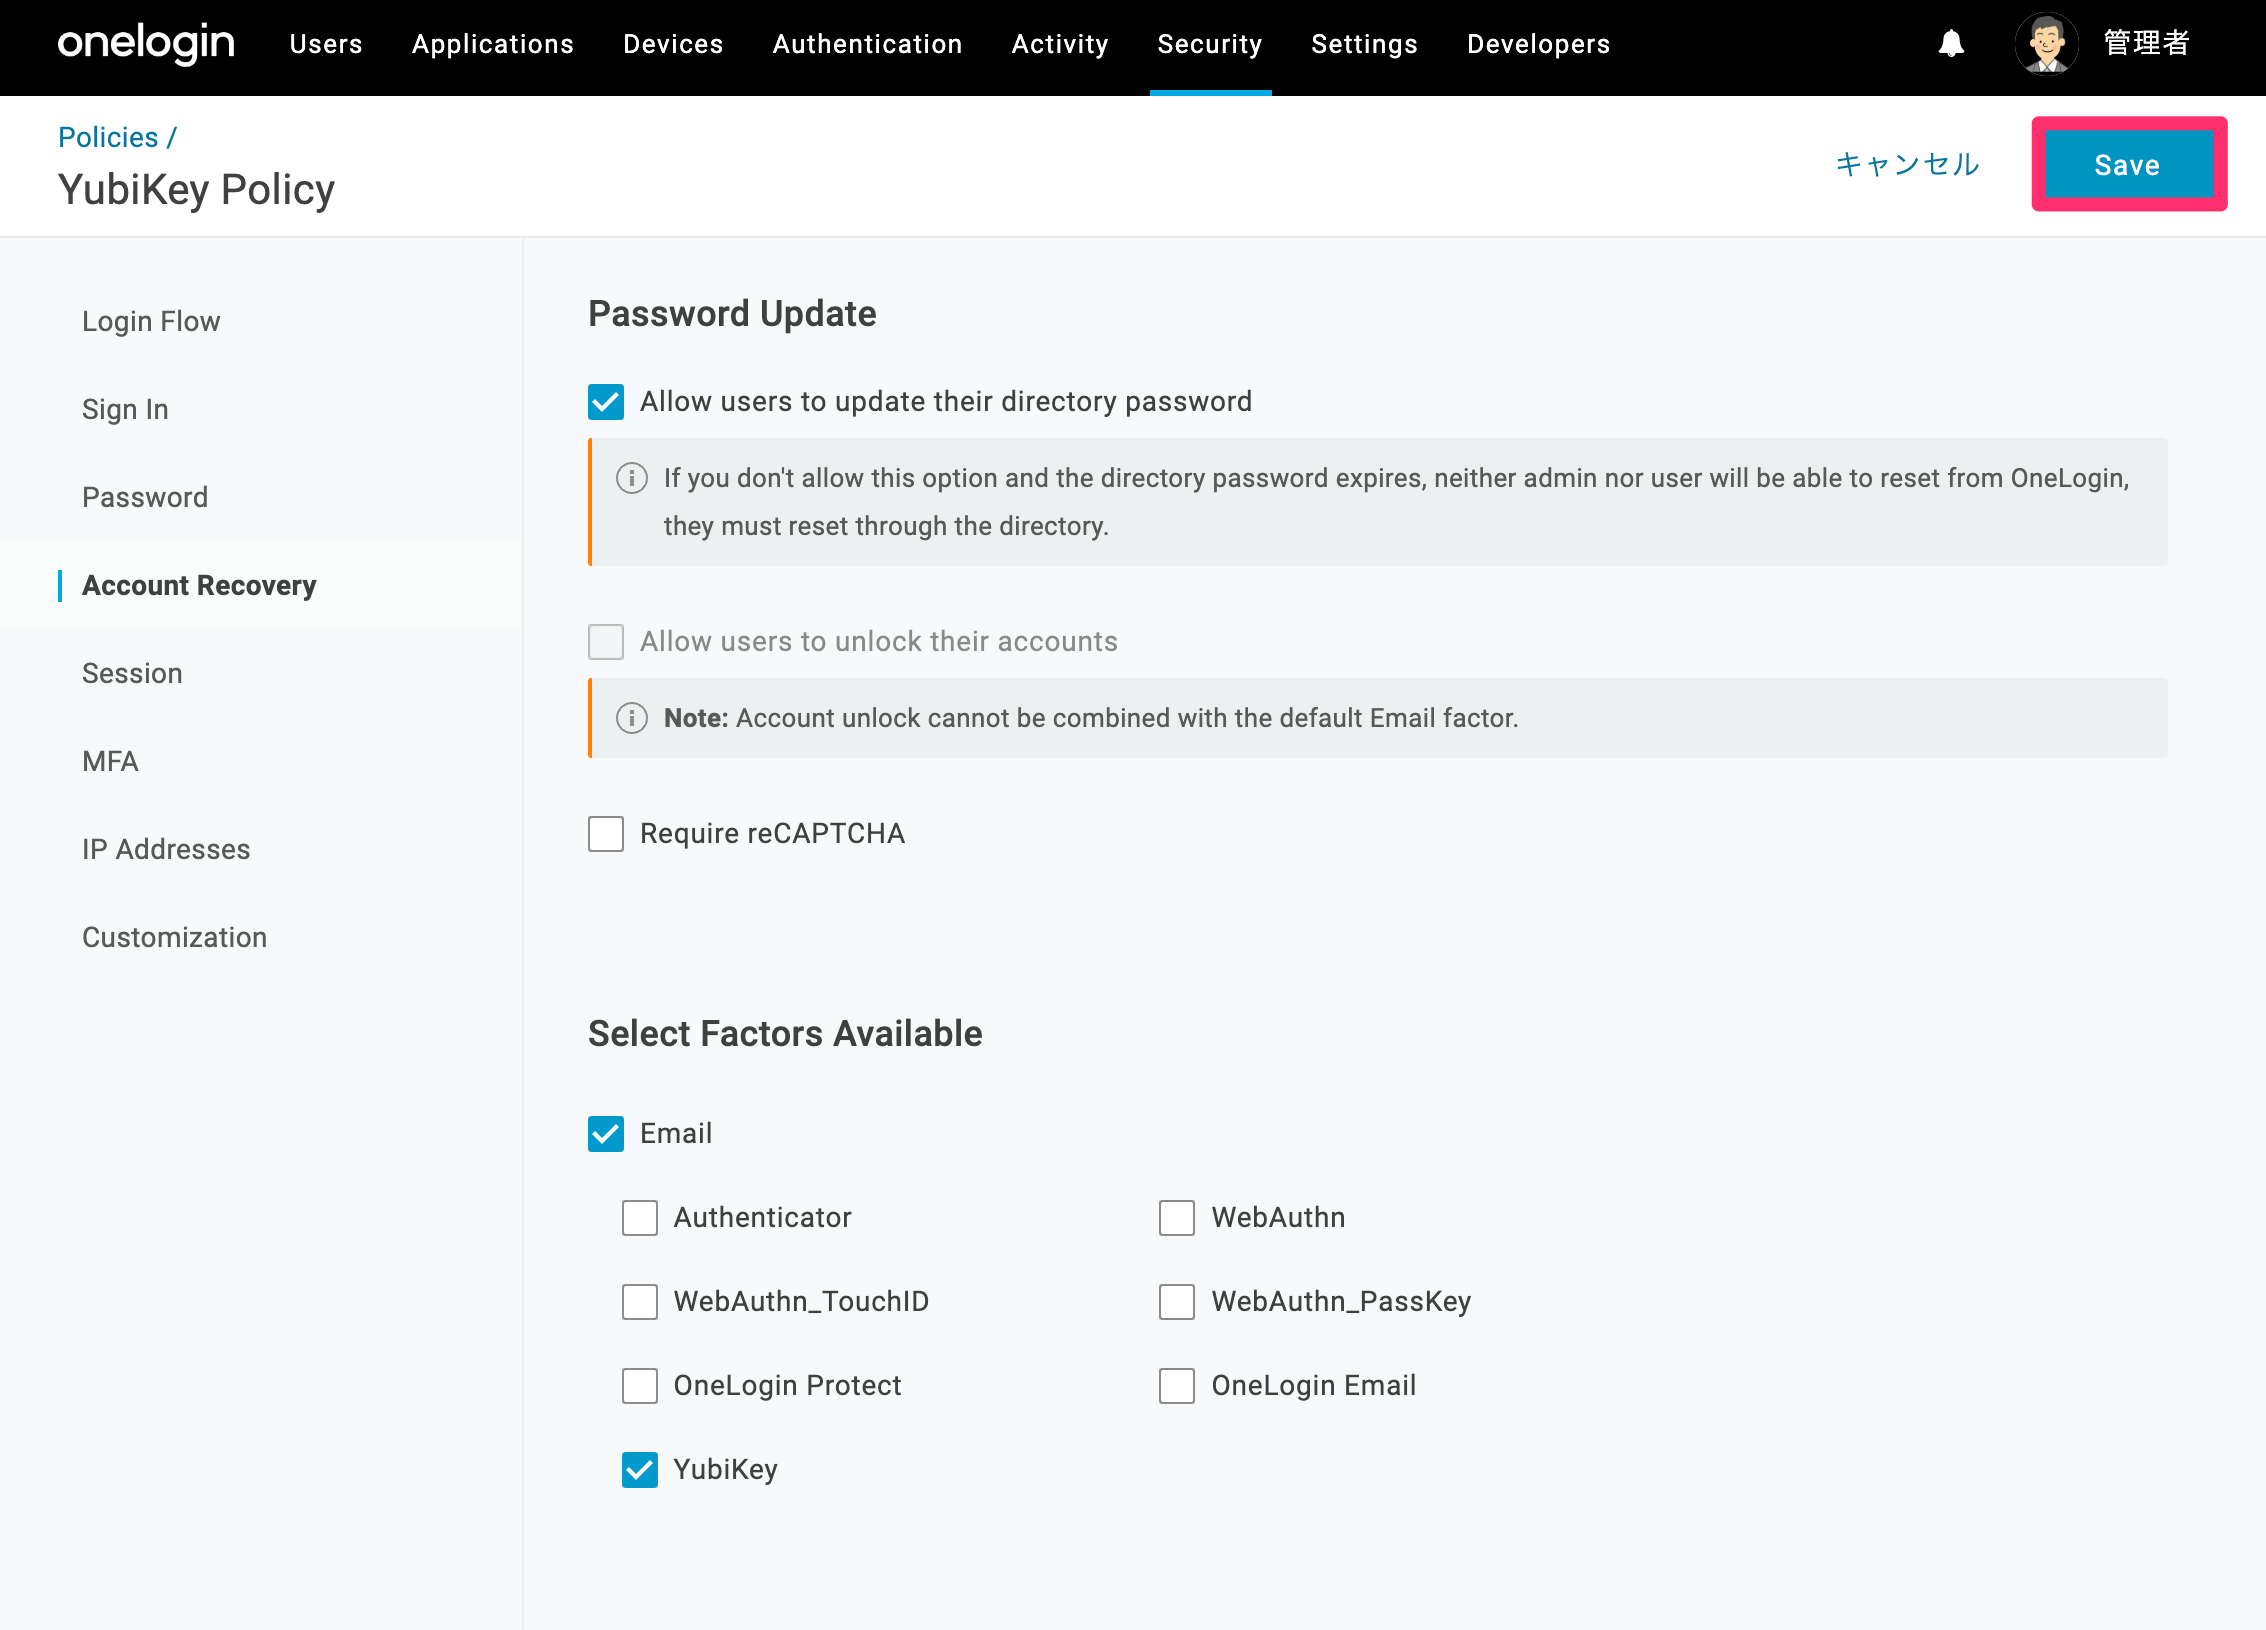Open the notifications bell

[1951, 44]
